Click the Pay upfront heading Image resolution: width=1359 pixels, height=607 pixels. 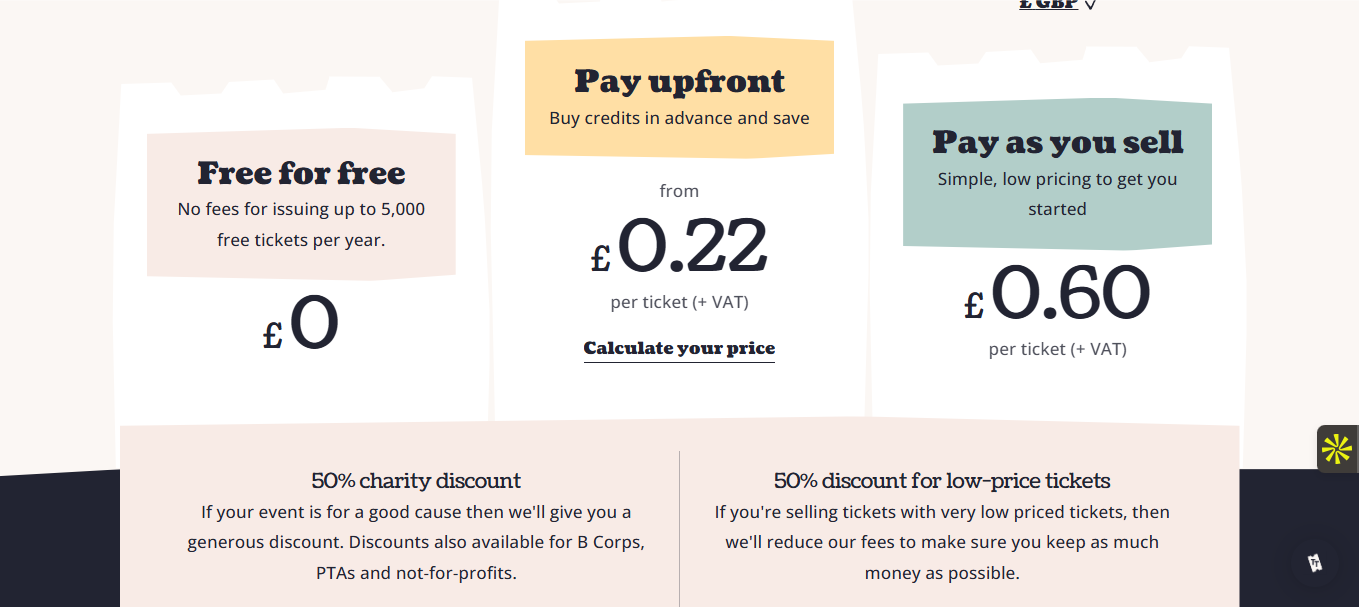[679, 81]
